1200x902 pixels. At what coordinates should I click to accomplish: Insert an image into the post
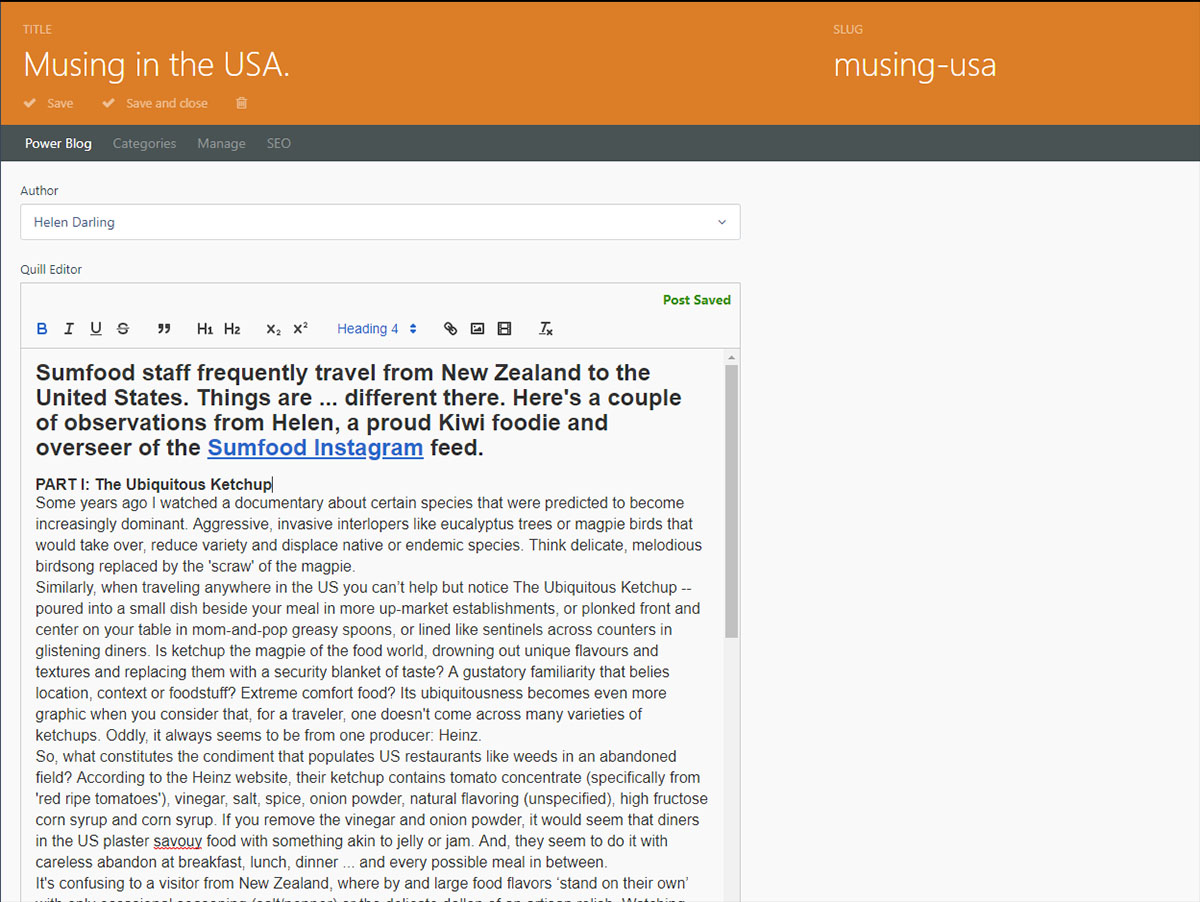(x=477, y=329)
